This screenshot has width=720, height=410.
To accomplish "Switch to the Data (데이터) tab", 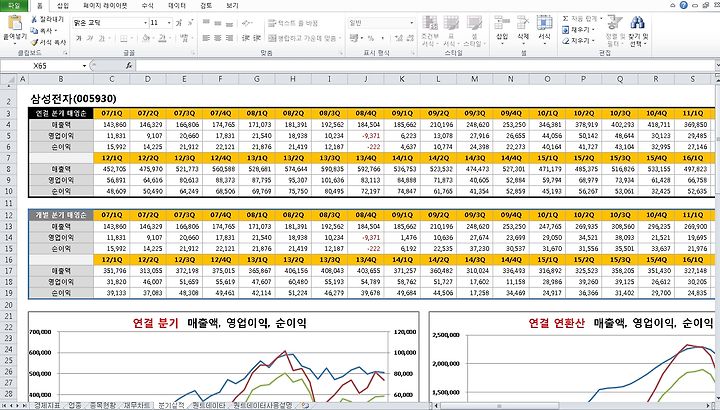I will click(177, 6).
